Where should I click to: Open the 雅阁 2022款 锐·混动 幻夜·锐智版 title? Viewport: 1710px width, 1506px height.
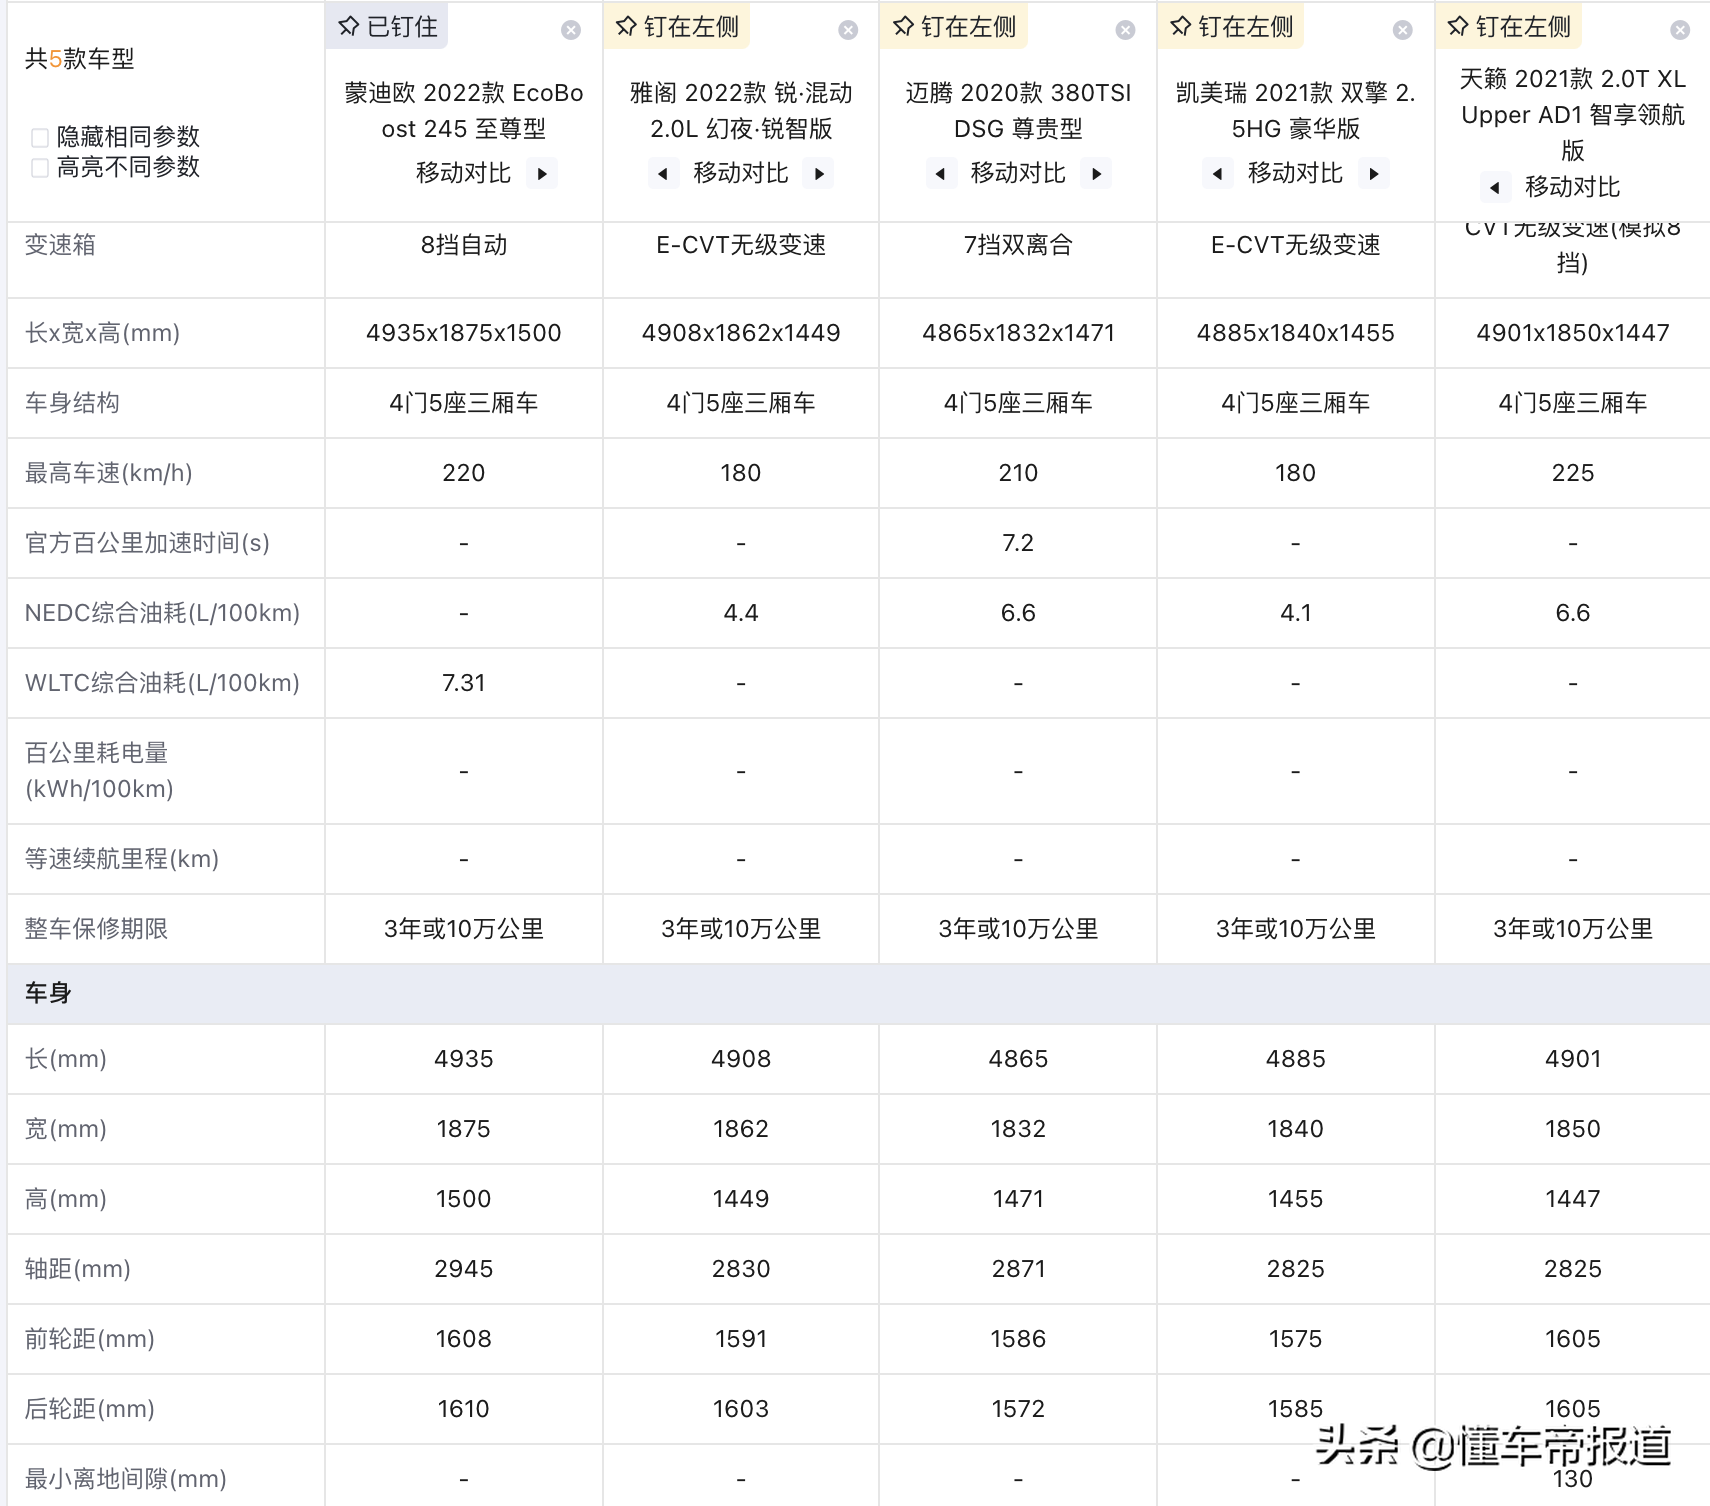(741, 111)
